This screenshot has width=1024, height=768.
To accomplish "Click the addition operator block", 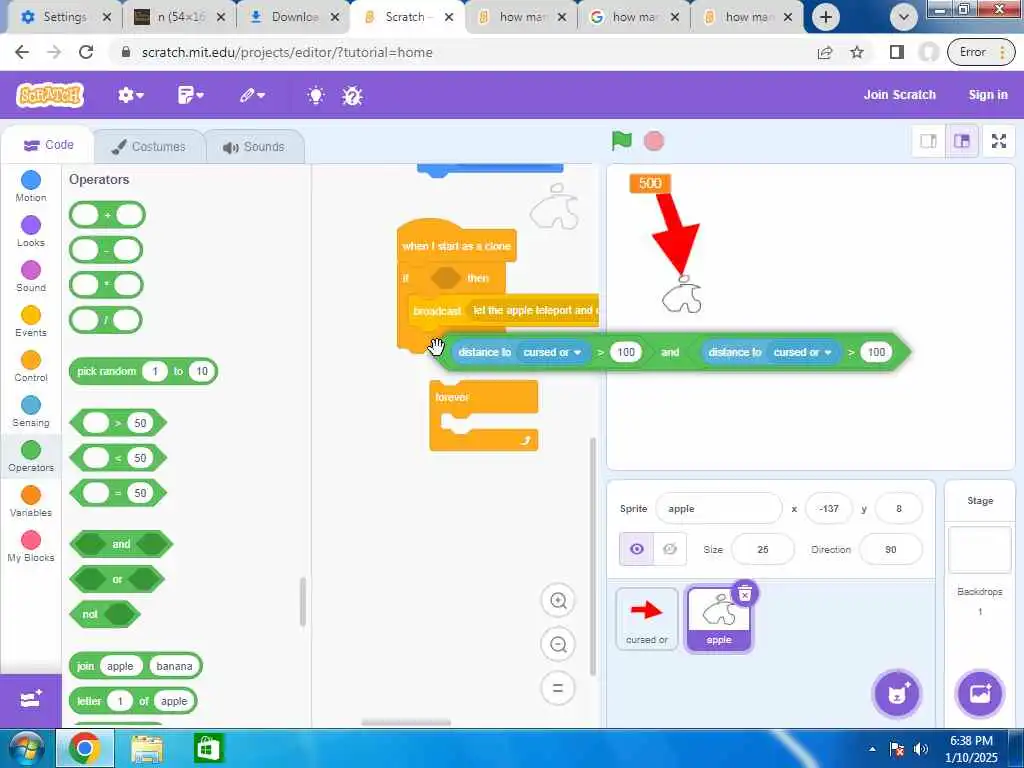I will [x=107, y=215].
